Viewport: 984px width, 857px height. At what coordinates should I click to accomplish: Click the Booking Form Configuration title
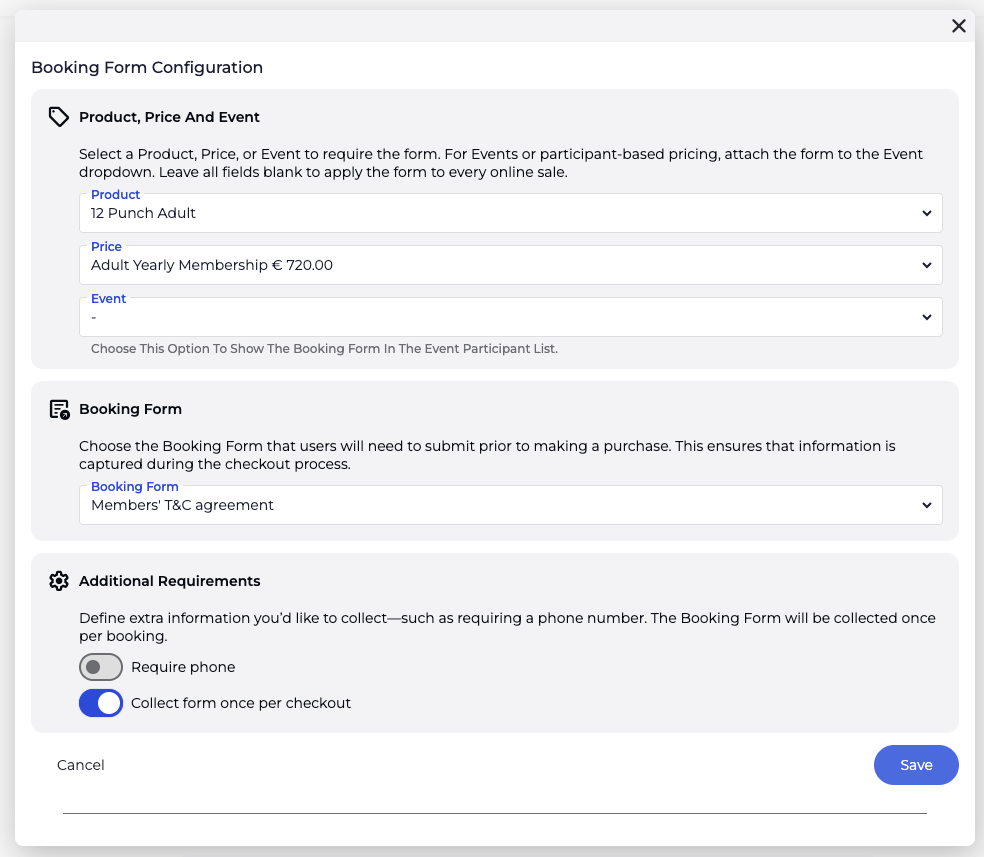click(x=147, y=68)
